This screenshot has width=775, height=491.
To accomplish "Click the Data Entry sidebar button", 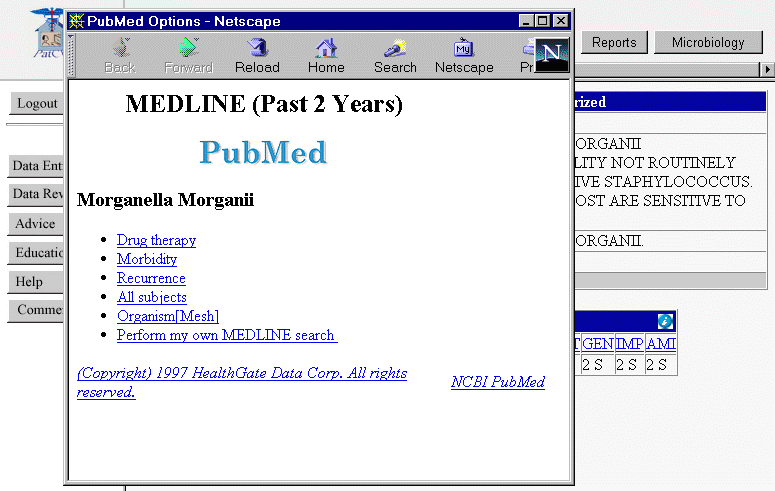I will 35,166.
